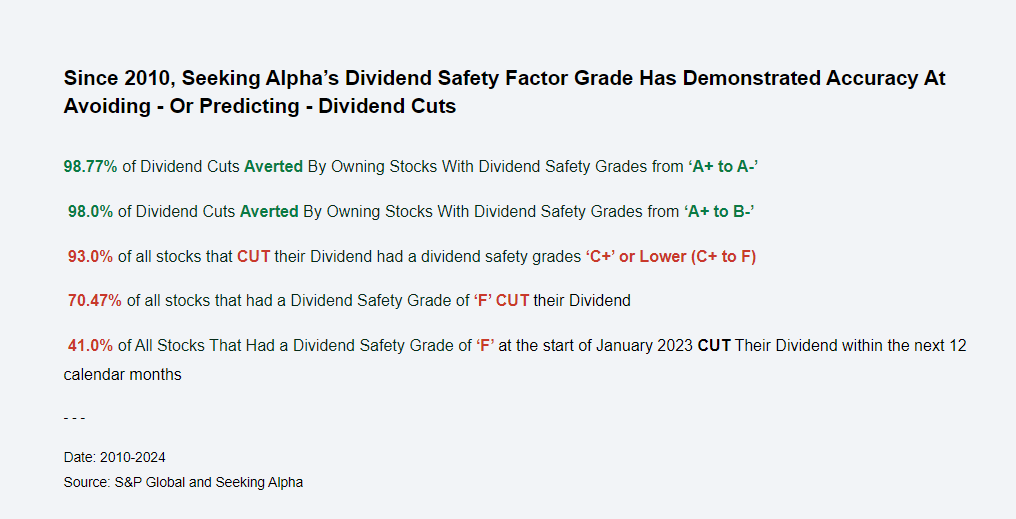
Task: Click the green 'A+ to B-' grade text
Action: (719, 211)
